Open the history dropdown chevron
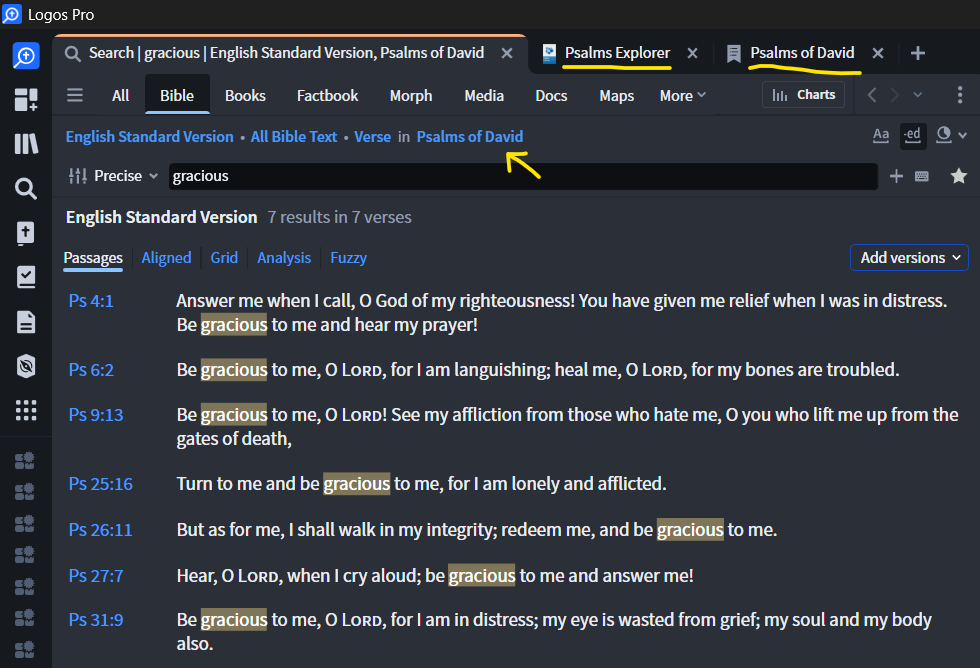The width and height of the screenshot is (980, 668). point(918,95)
